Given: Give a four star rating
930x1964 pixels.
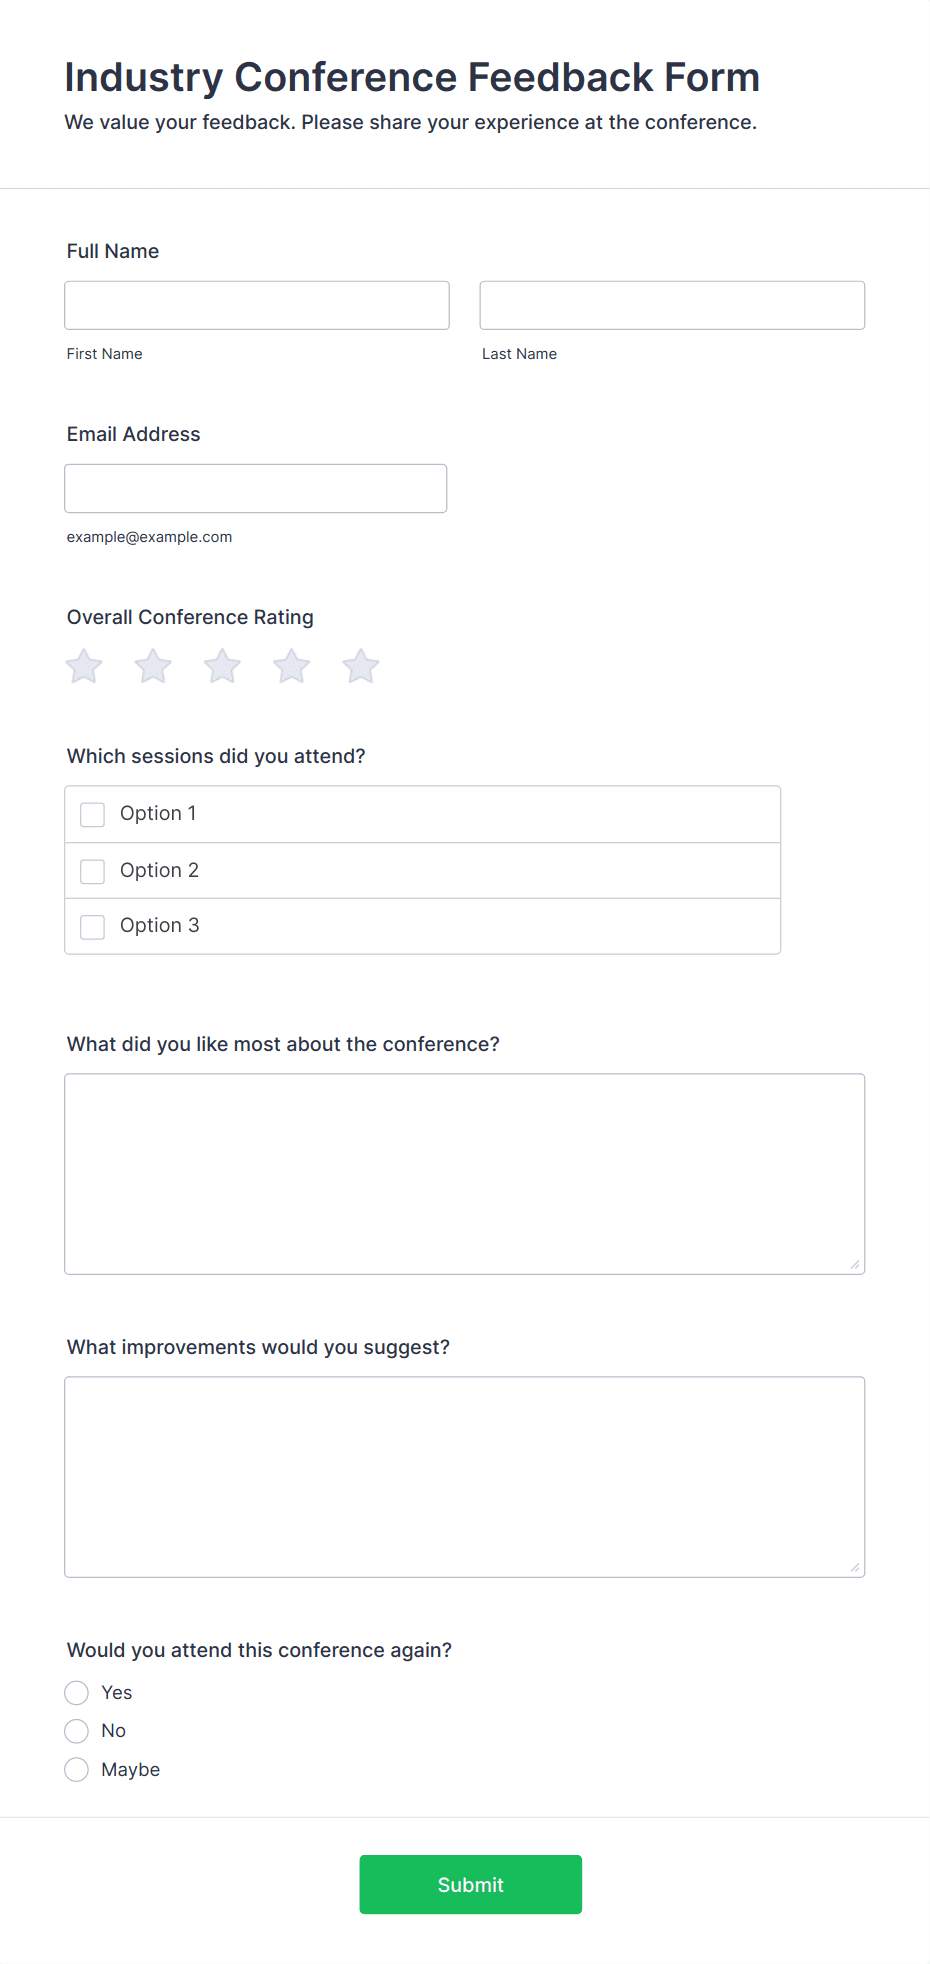Looking at the screenshot, I should coord(292,666).
